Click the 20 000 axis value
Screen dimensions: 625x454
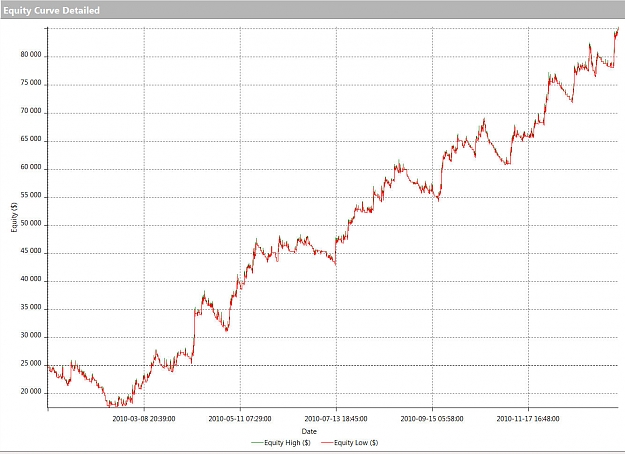pyautogui.click(x=31, y=392)
